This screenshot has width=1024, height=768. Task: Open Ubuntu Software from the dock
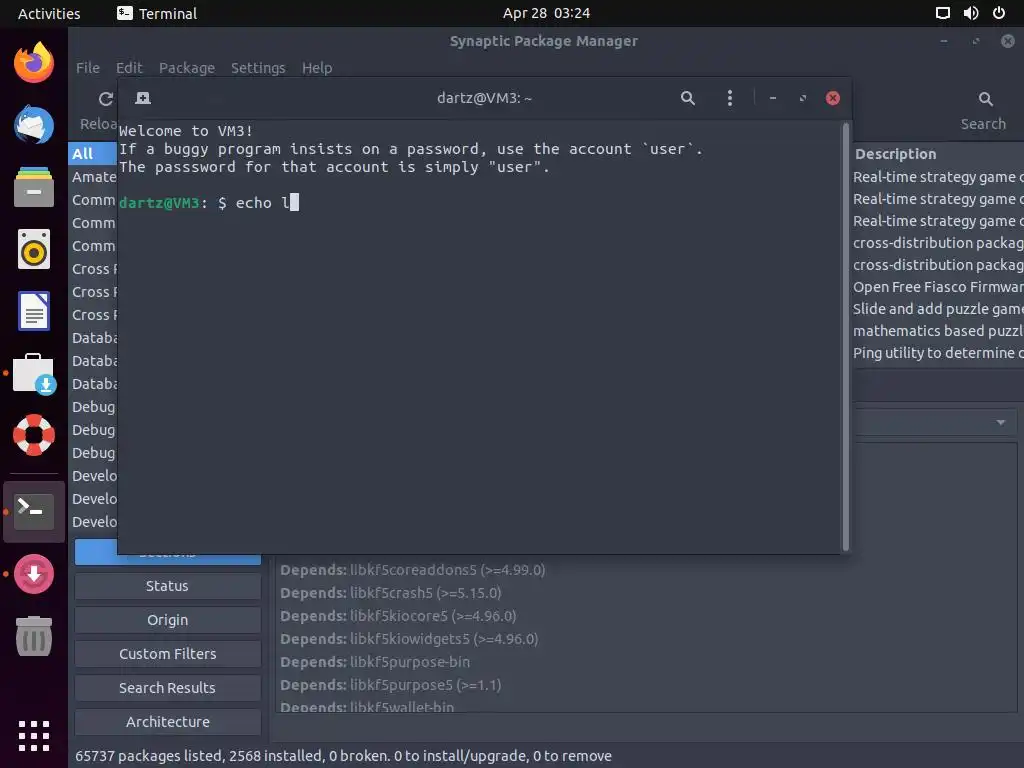point(34,374)
